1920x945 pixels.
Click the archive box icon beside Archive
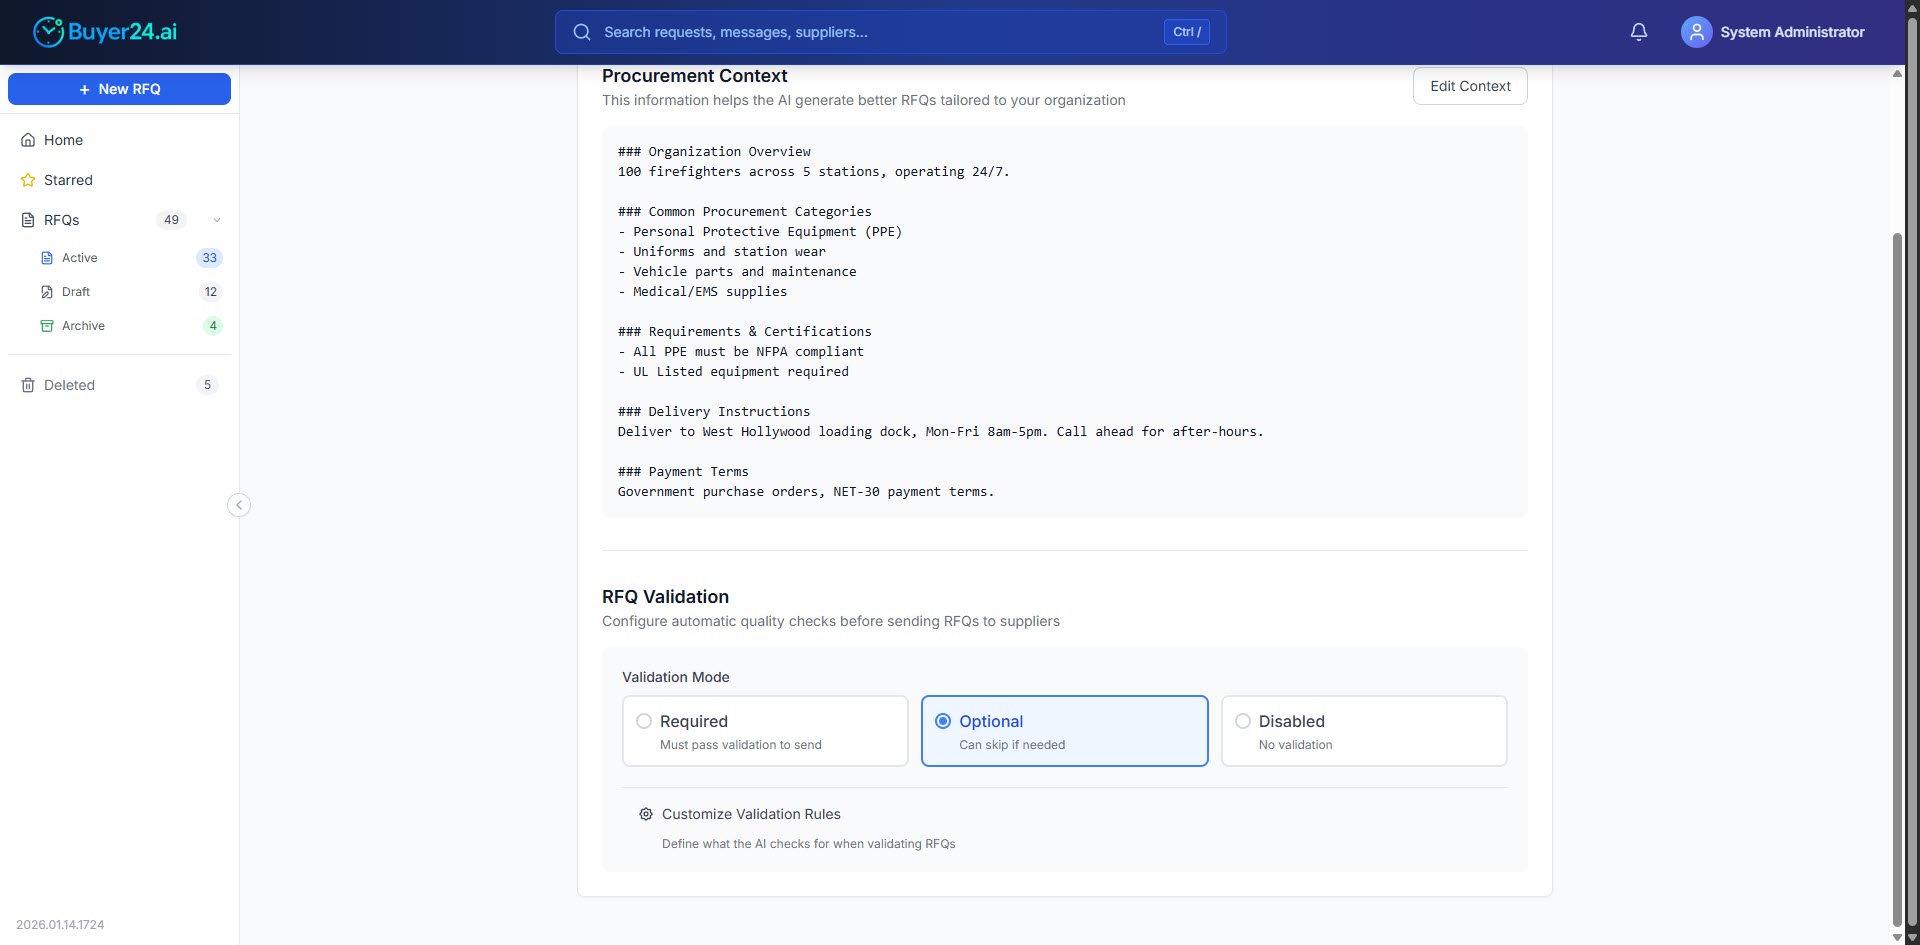[x=48, y=325]
